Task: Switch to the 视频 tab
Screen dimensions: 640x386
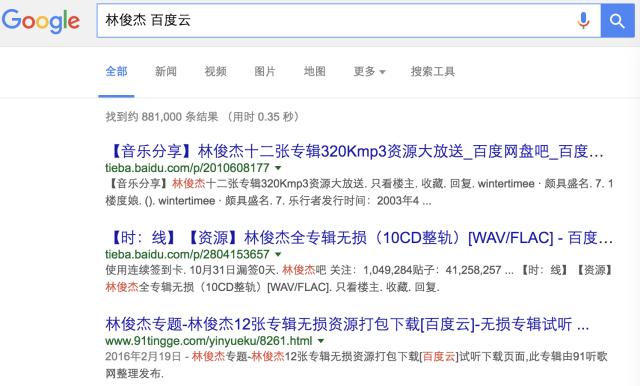Action: click(216, 71)
